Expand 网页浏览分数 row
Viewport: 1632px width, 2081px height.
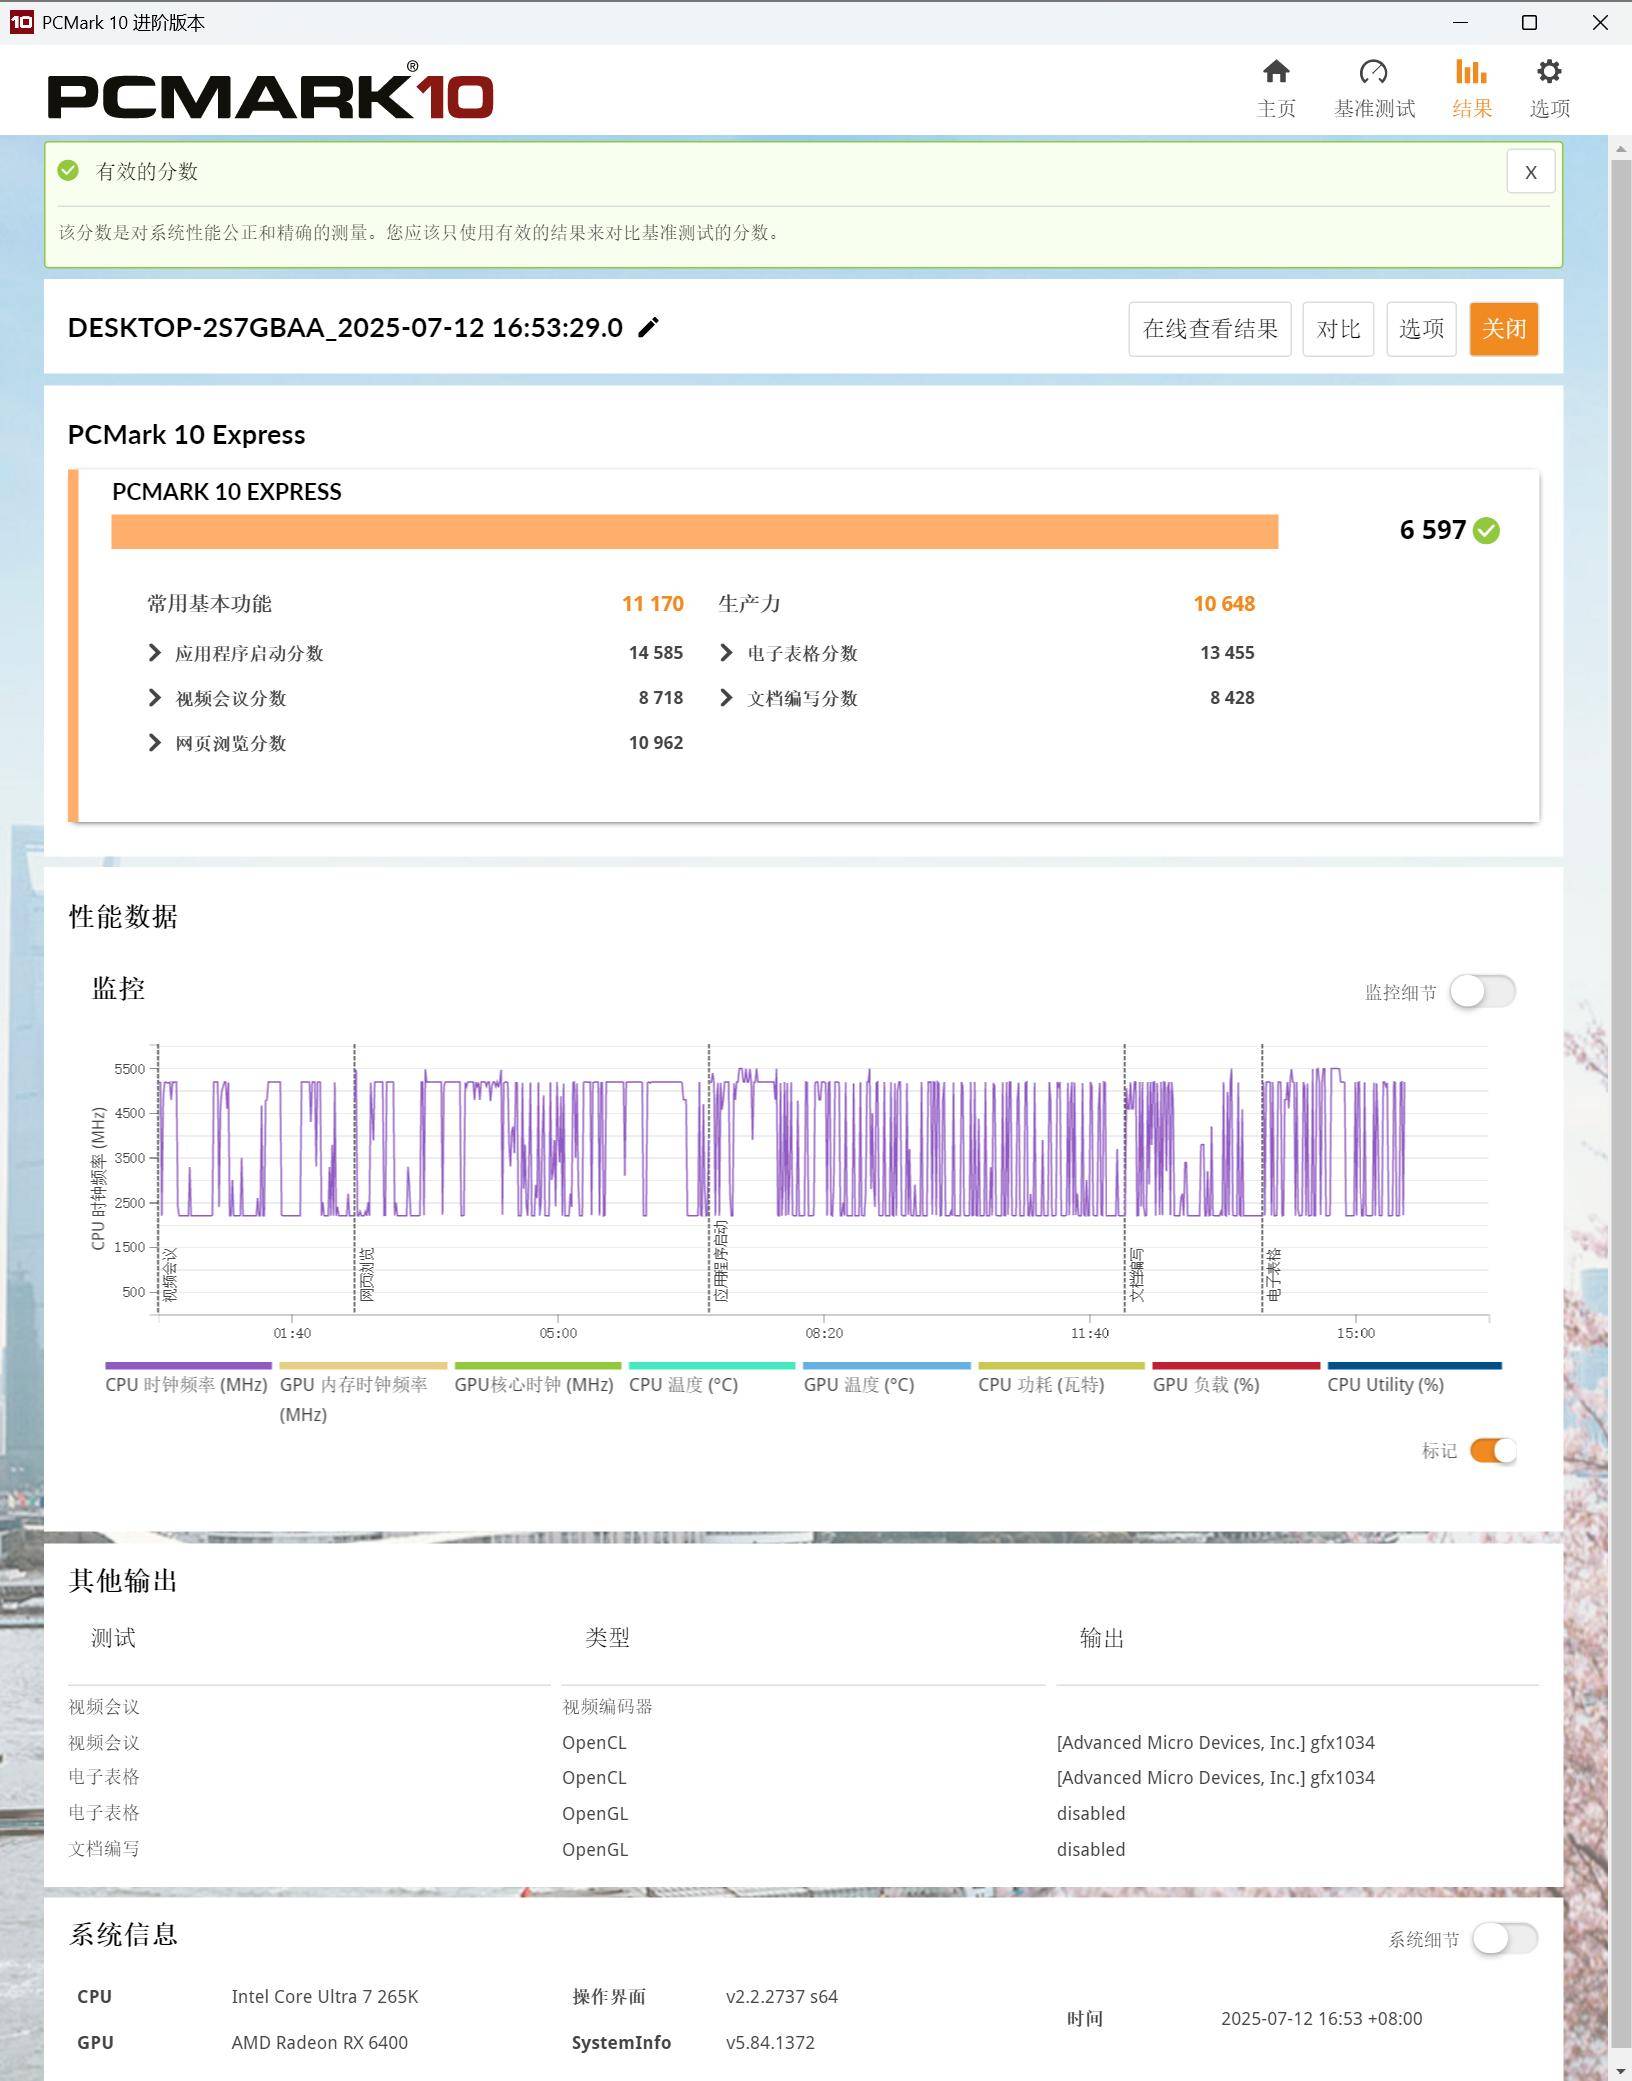(x=154, y=743)
